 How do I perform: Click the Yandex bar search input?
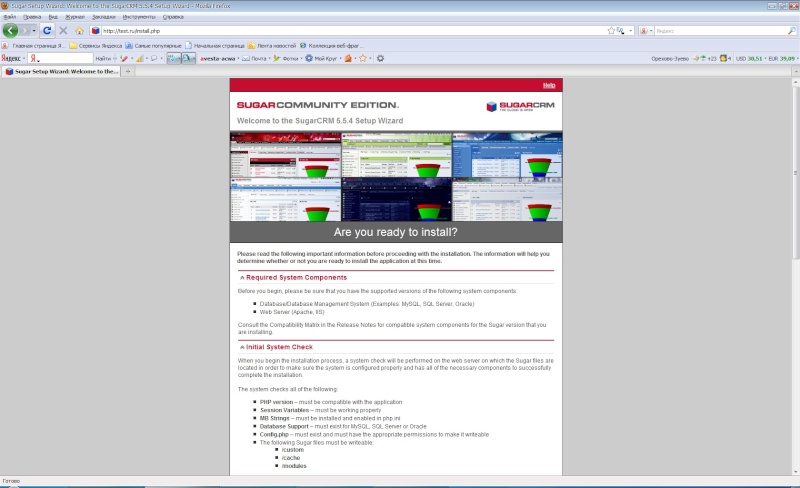click(60, 58)
